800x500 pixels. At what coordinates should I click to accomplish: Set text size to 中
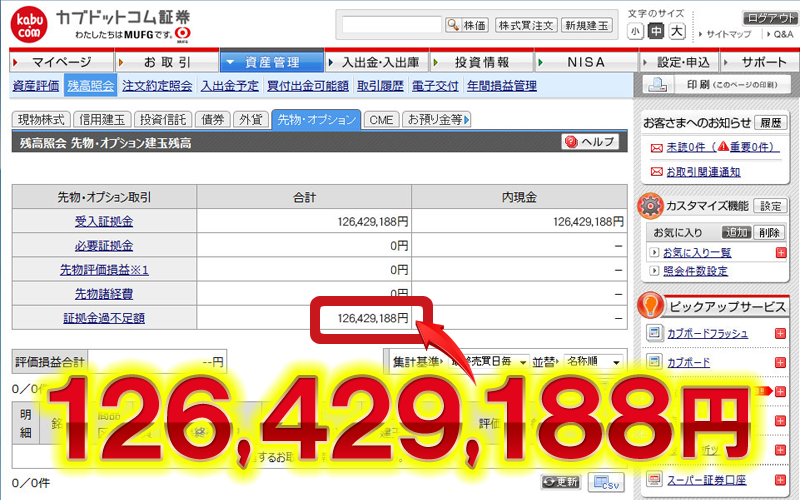656,32
